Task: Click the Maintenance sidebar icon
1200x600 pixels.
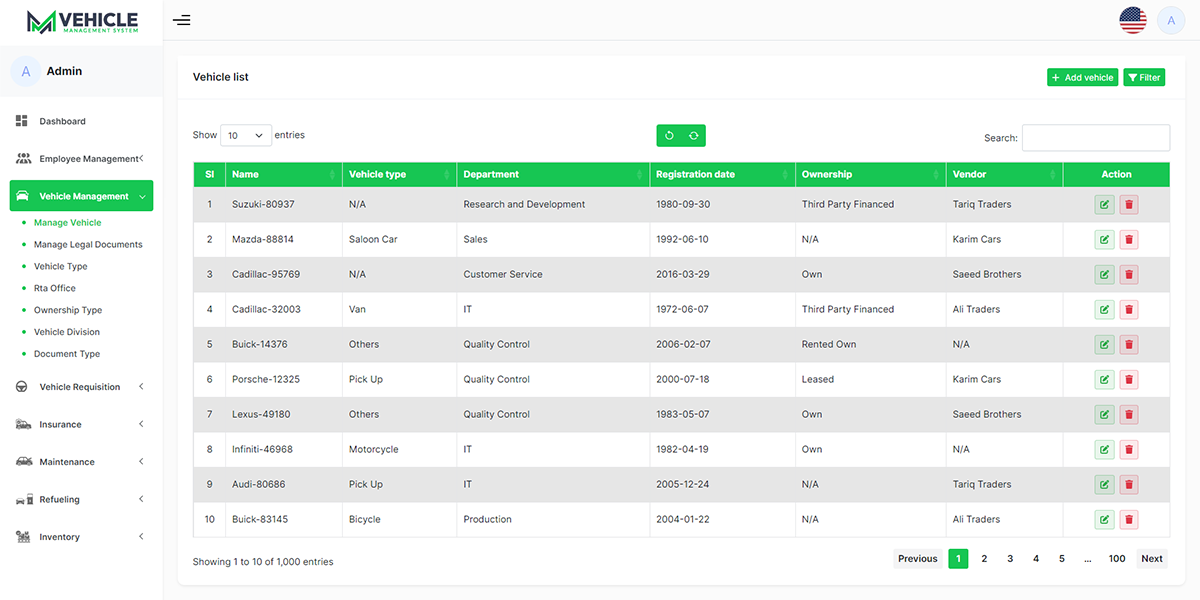Action: tap(22, 461)
